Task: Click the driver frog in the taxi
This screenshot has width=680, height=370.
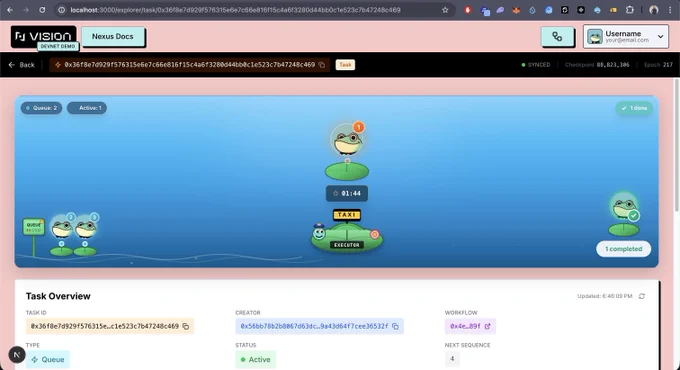Action: 319,233
